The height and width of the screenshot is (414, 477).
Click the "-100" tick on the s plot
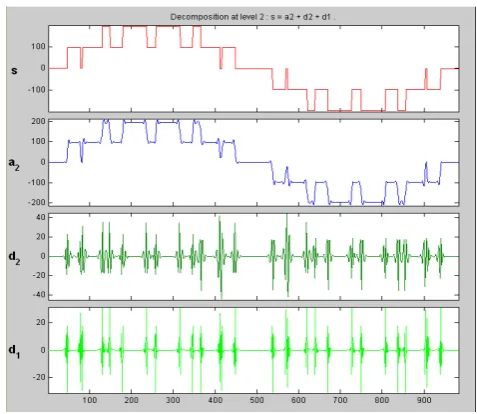(x=37, y=90)
